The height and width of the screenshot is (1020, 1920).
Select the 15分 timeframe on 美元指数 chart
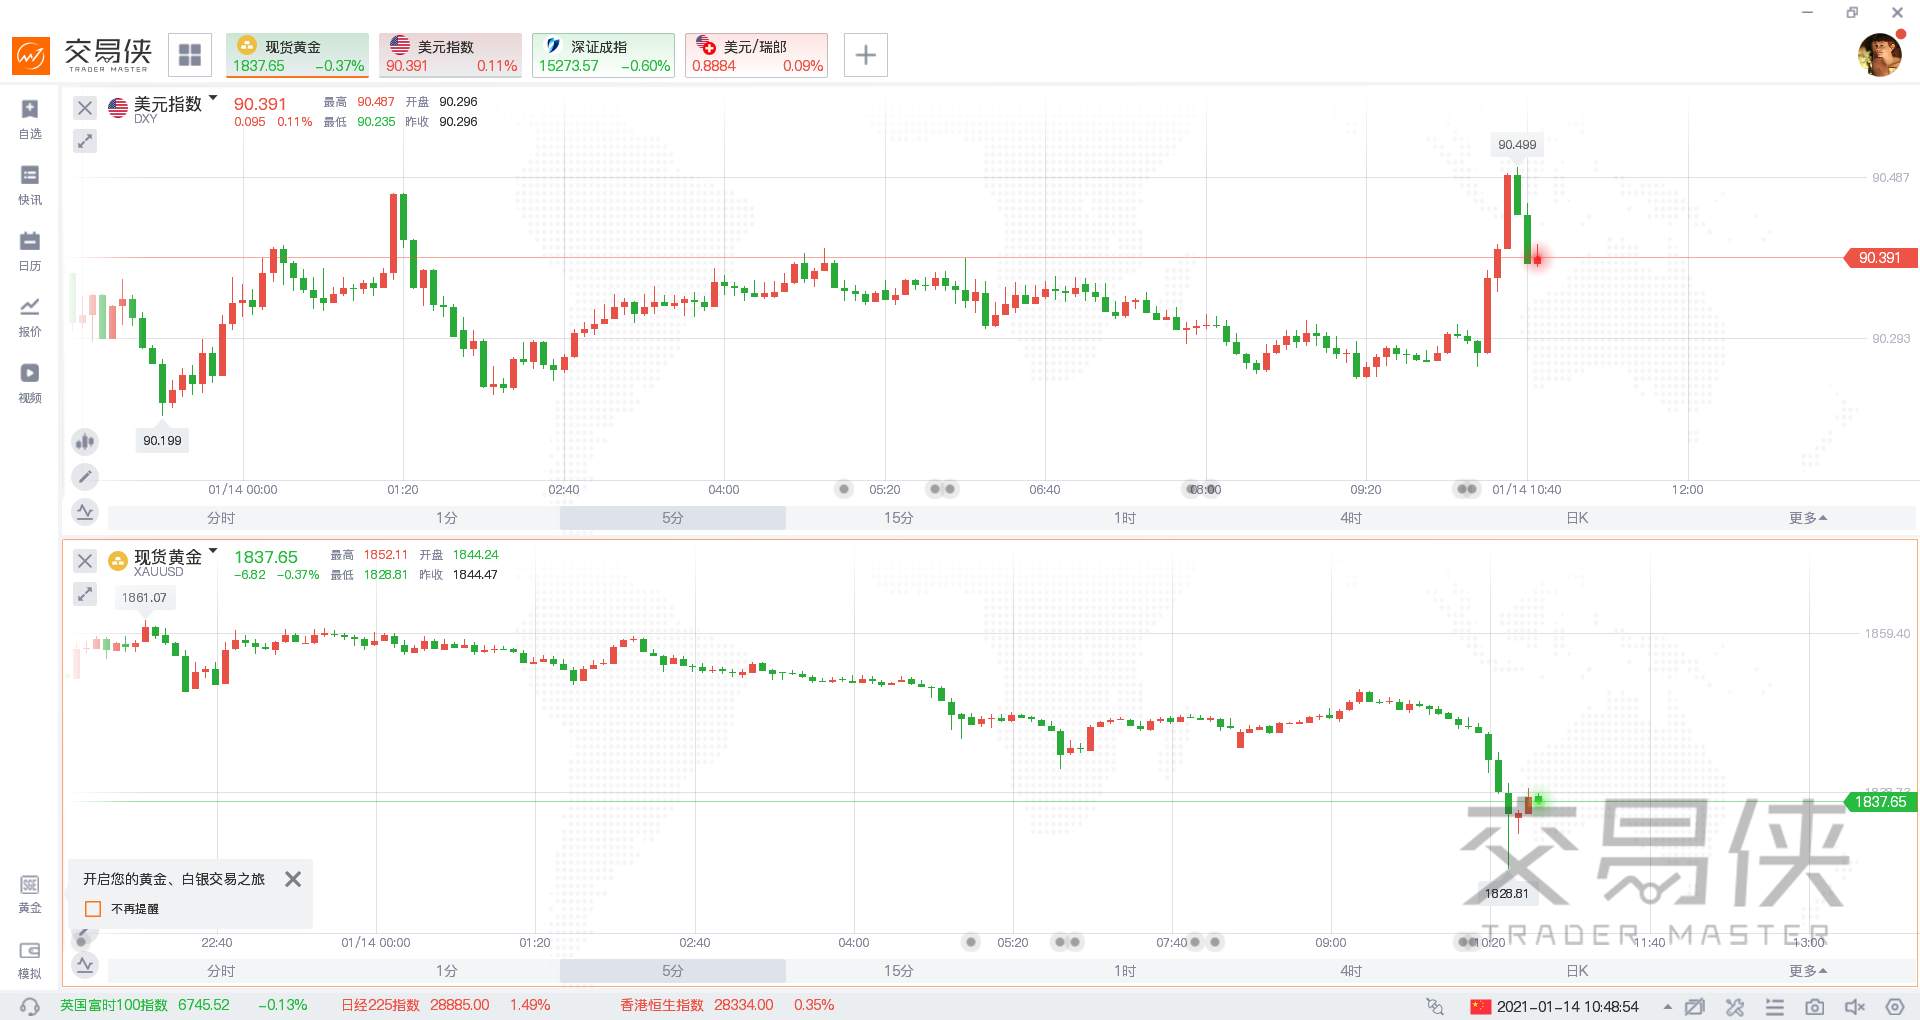[x=898, y=518]
